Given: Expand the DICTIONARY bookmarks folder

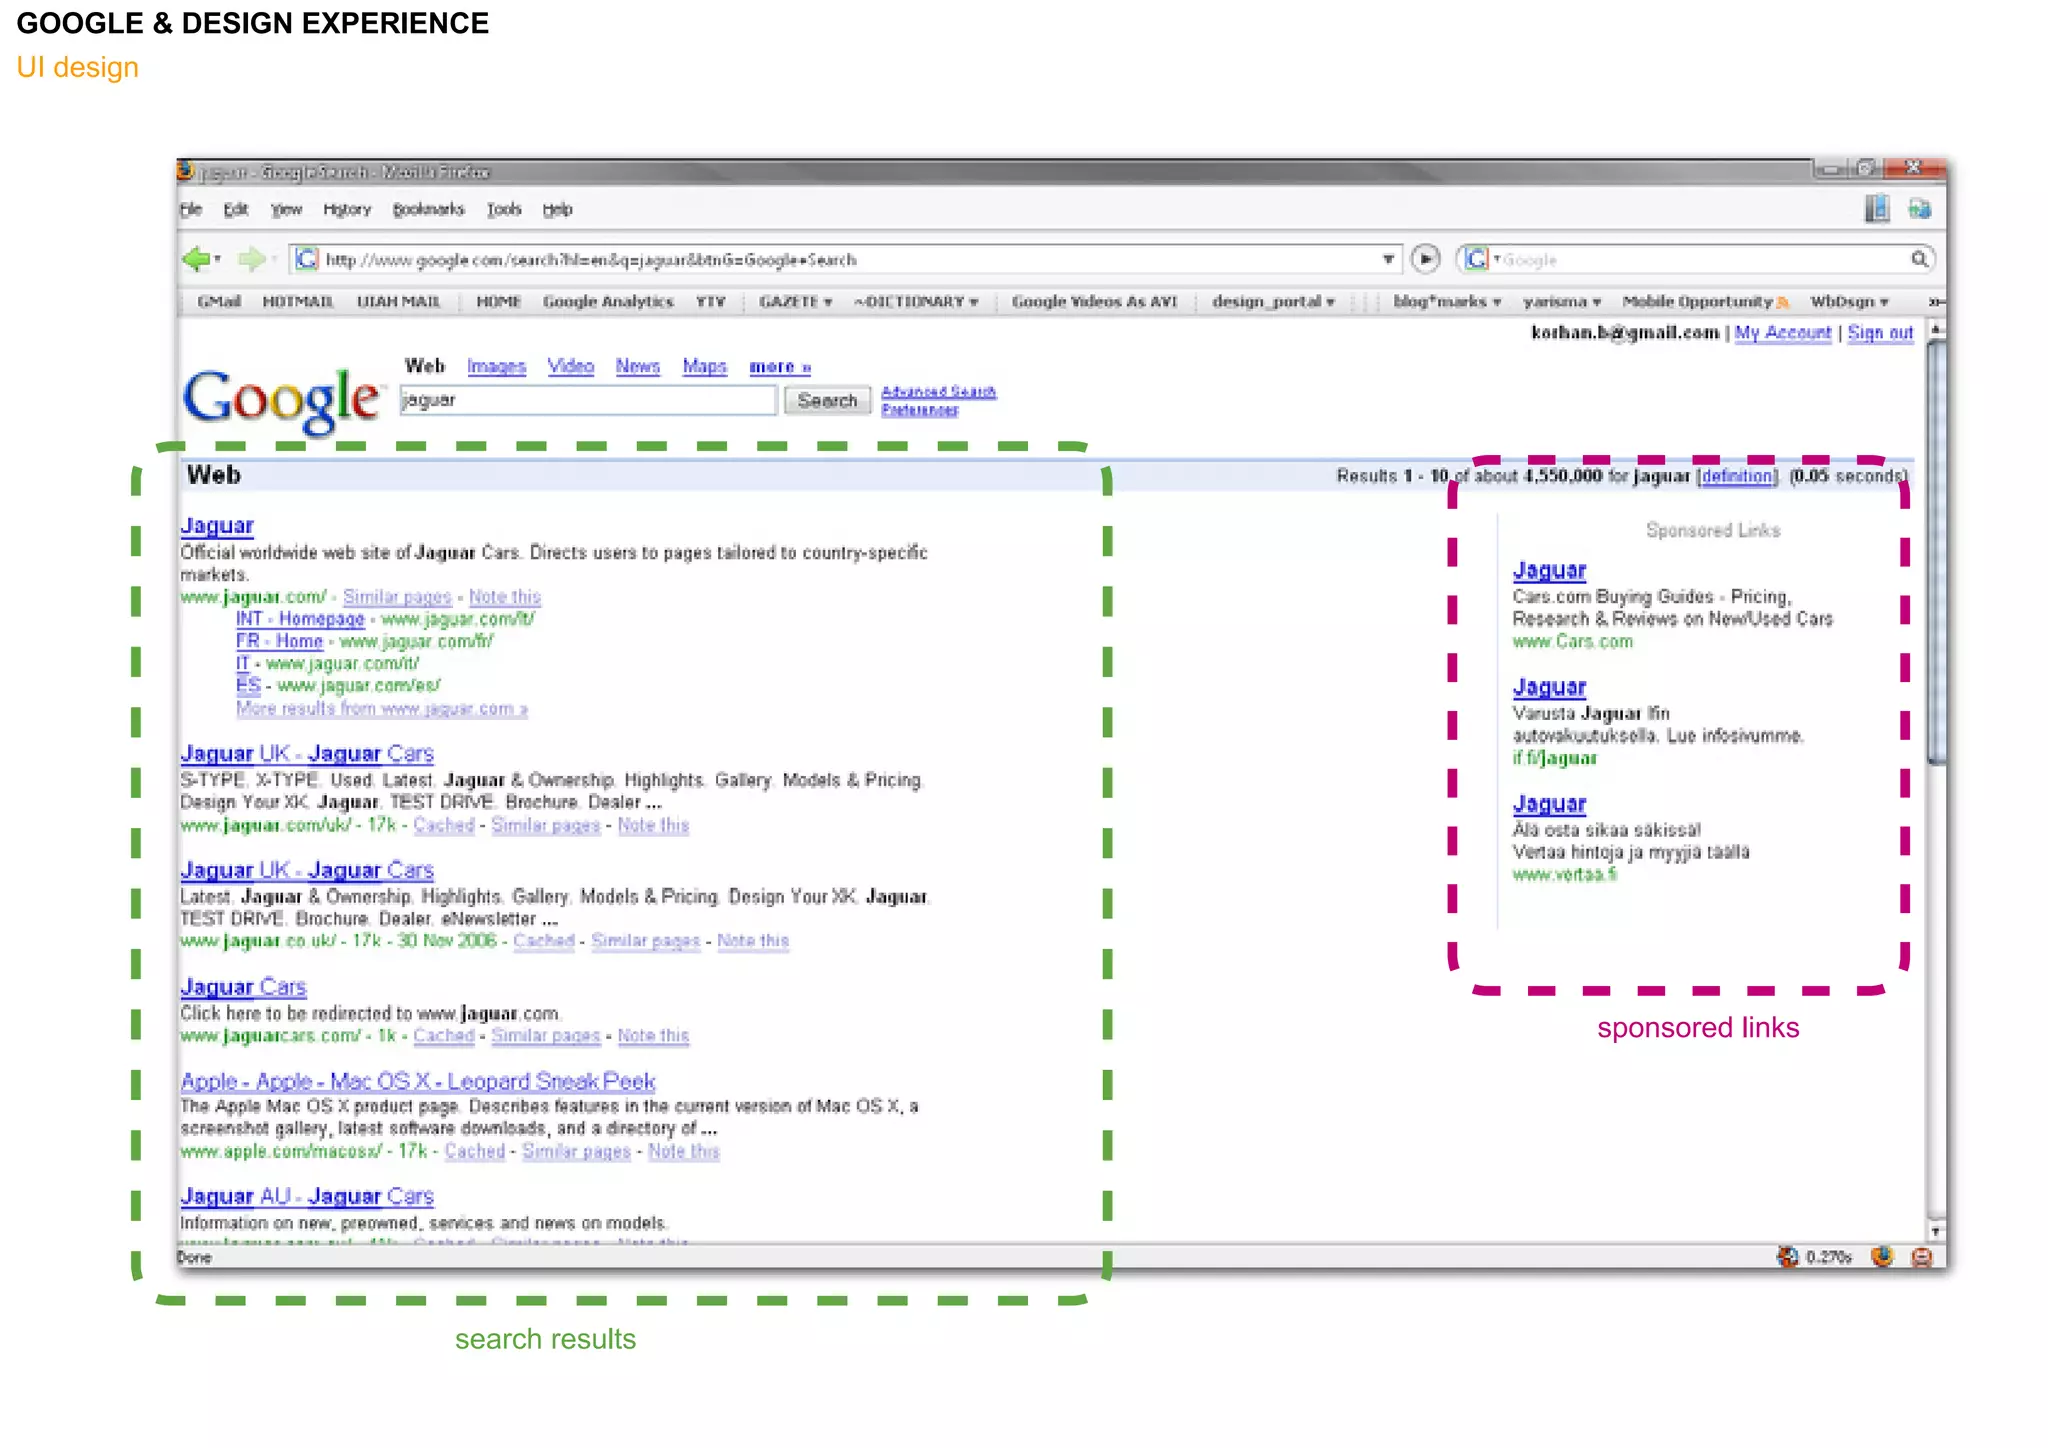Looking at the screenshot, I should coord(916,301).
